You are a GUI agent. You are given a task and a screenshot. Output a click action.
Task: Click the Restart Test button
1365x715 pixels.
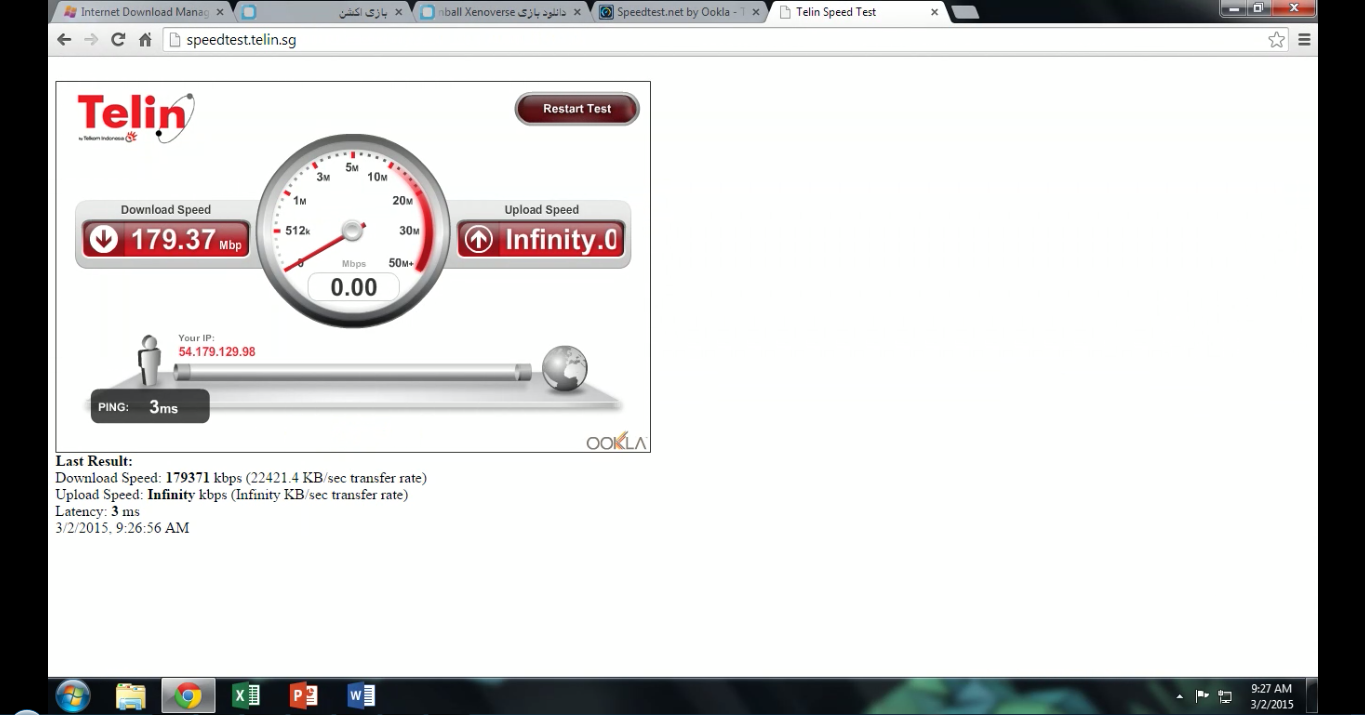pyautogui.click(x=577, y=109)
